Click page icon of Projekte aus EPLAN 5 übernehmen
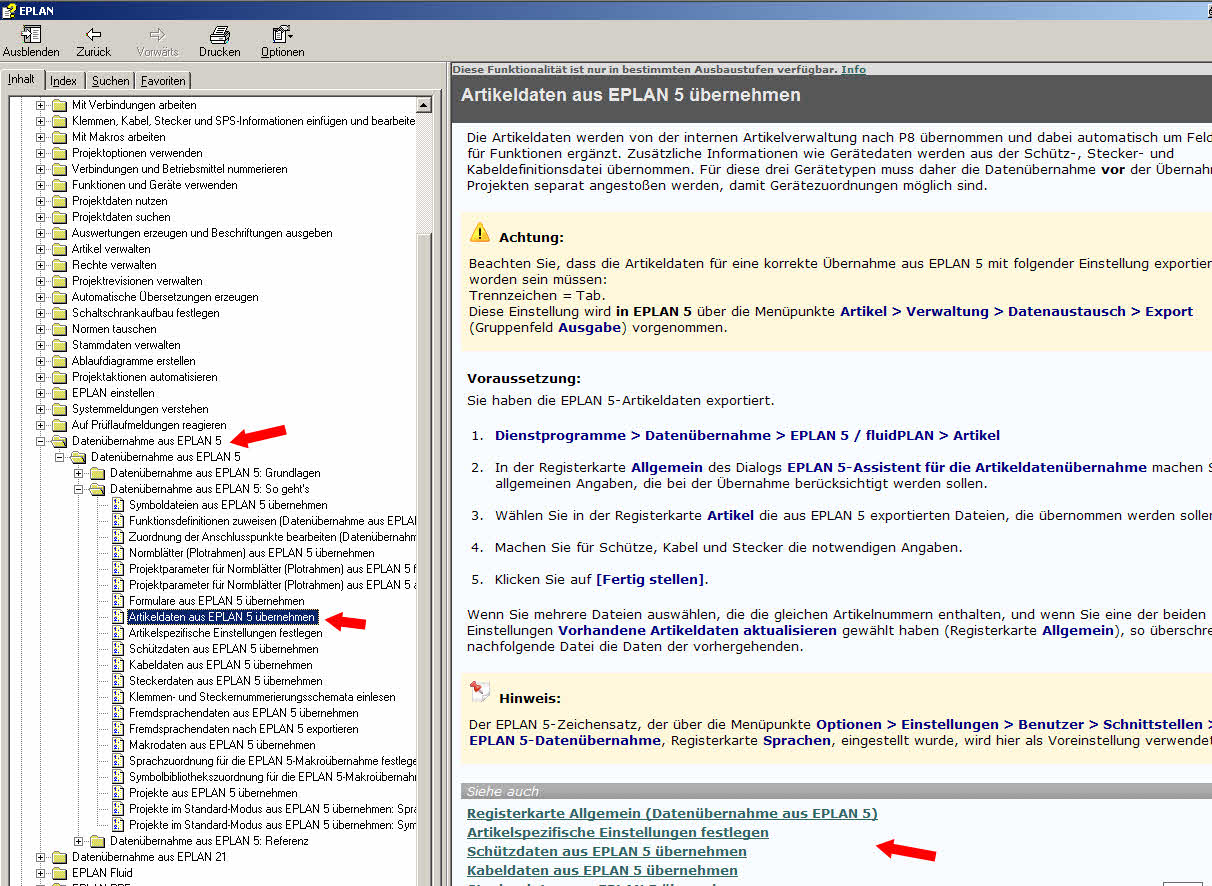The width and height of the screenshot is (1212, 886). click(x=117, y=793)
